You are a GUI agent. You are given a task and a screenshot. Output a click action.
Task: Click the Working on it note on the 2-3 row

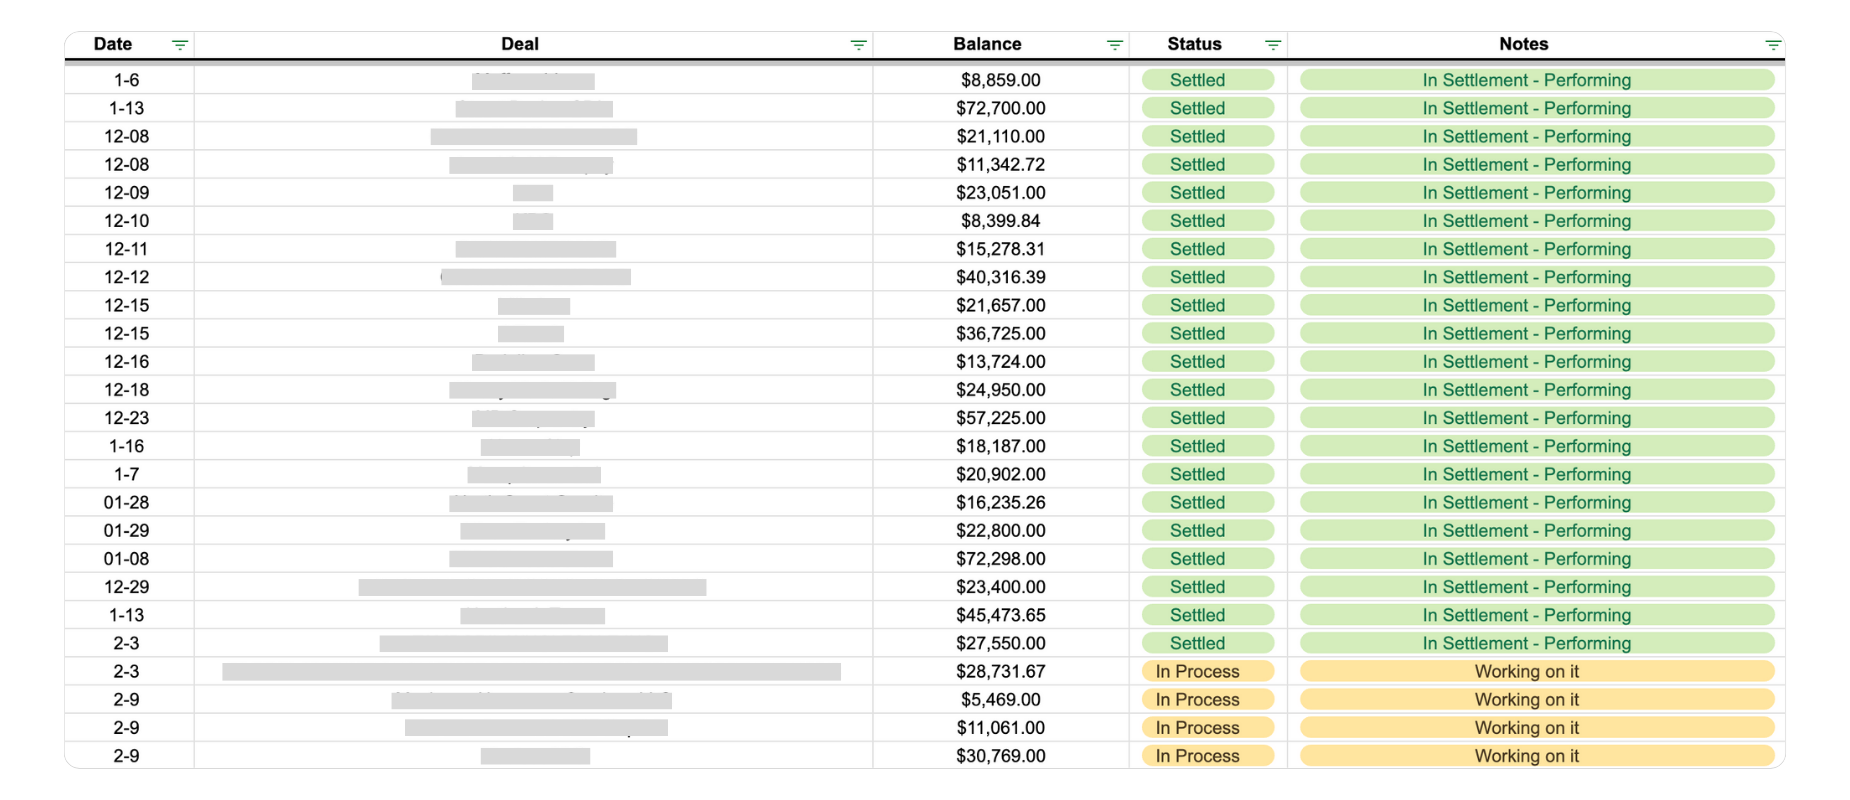[1527, 671]
